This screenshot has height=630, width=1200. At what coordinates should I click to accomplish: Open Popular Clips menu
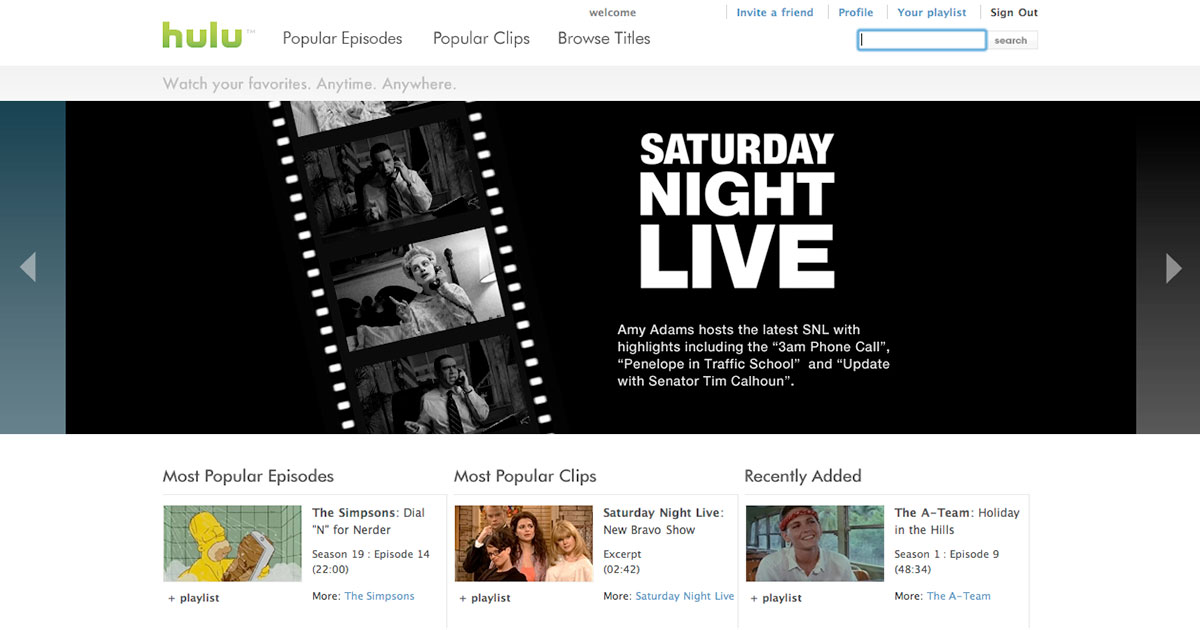click(x=481, y=39)
